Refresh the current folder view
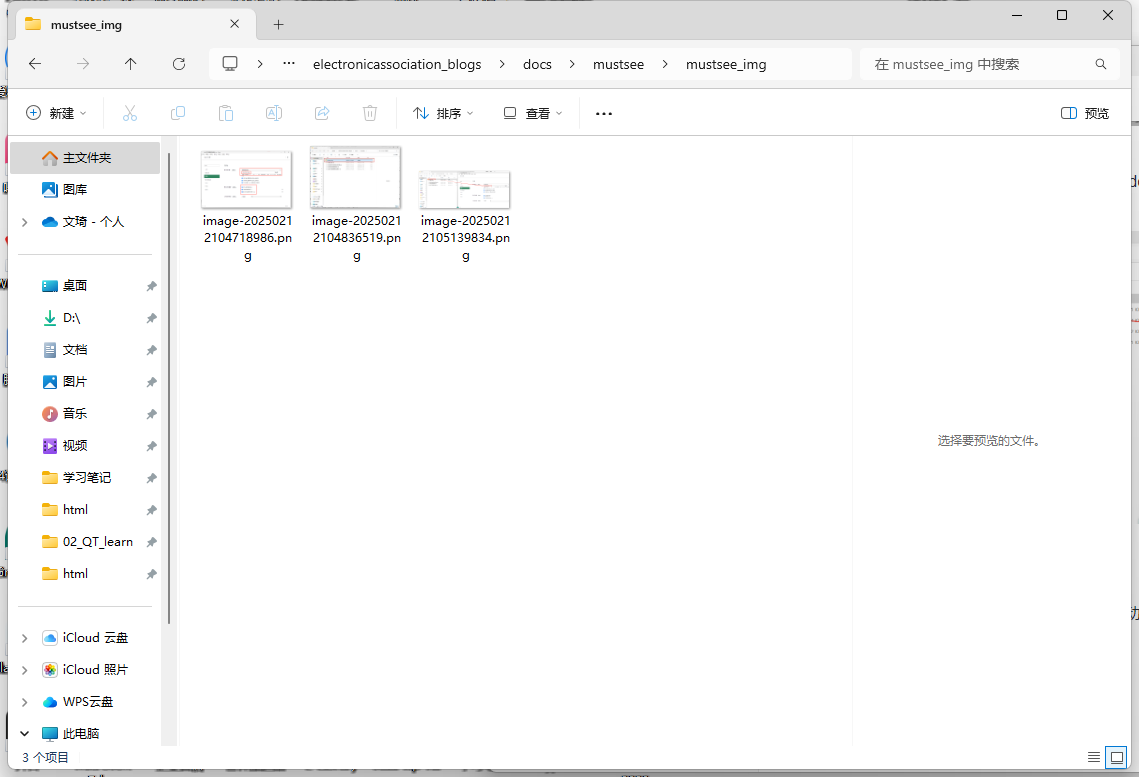Viewport: 1139px width, 777px height. pyautogui.click(x=179, y=64)
